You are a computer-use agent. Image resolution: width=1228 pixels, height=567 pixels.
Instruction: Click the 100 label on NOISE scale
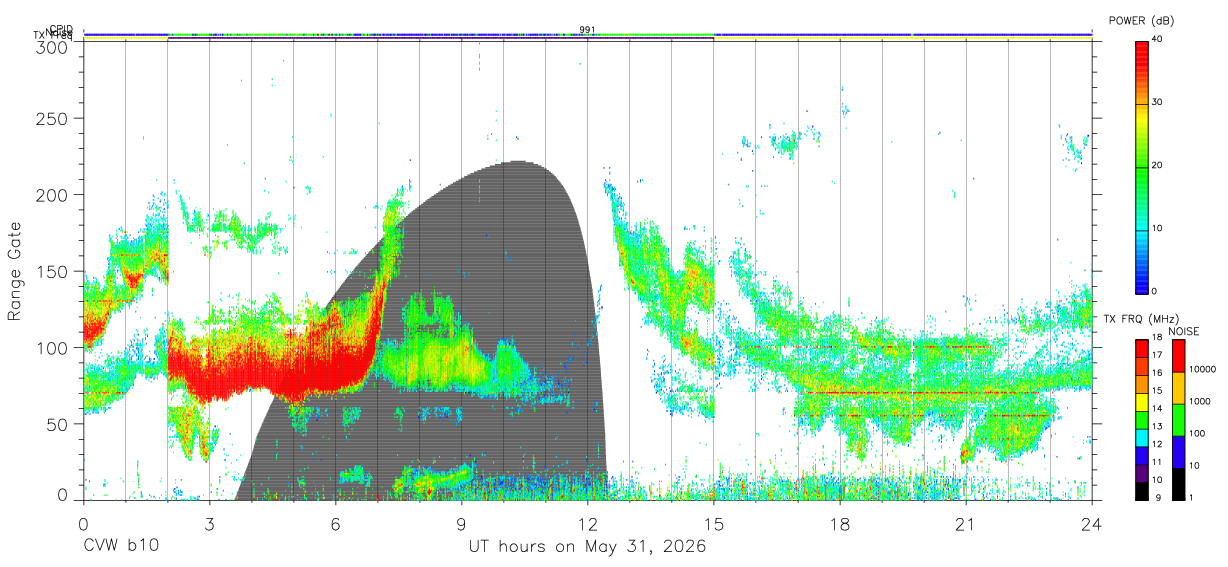[x=1197, y=433]
